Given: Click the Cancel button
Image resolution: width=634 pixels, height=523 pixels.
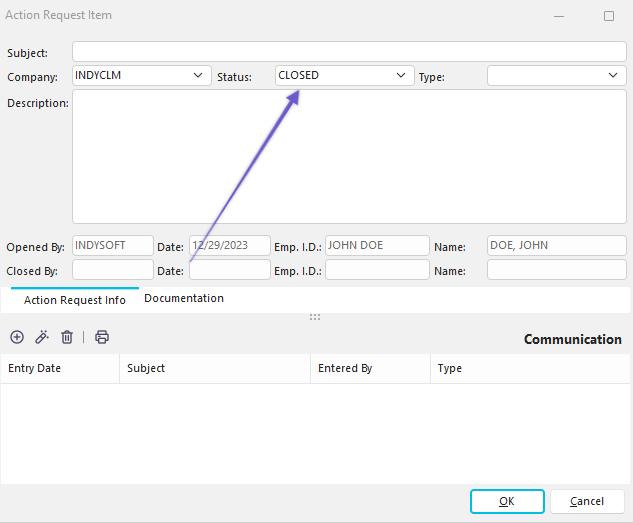Looking at the screenshot, I should click(587, 501).
